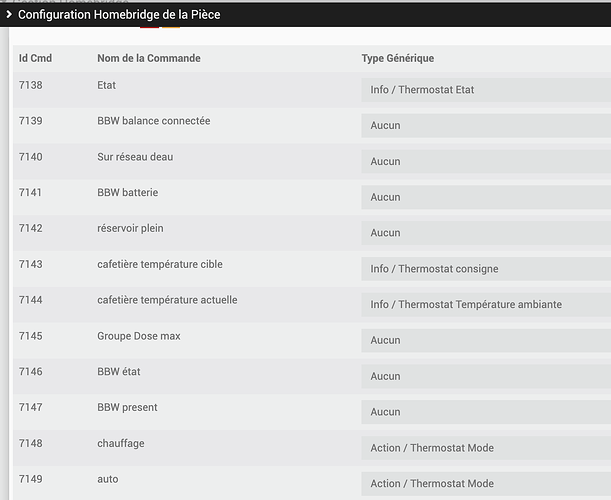Click the Nom de la Commande column header
Viewport: 611px width, 500px height.
[149, 58]
